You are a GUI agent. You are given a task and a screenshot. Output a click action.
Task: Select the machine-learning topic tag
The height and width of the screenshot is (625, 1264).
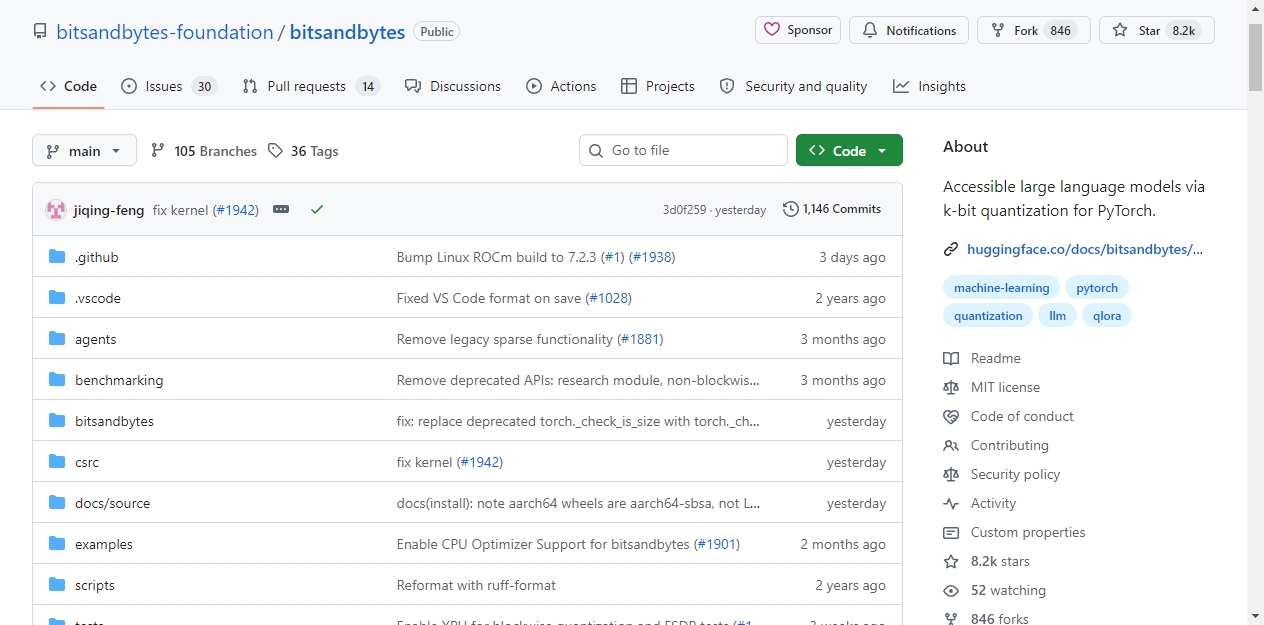coord(1002,288)
